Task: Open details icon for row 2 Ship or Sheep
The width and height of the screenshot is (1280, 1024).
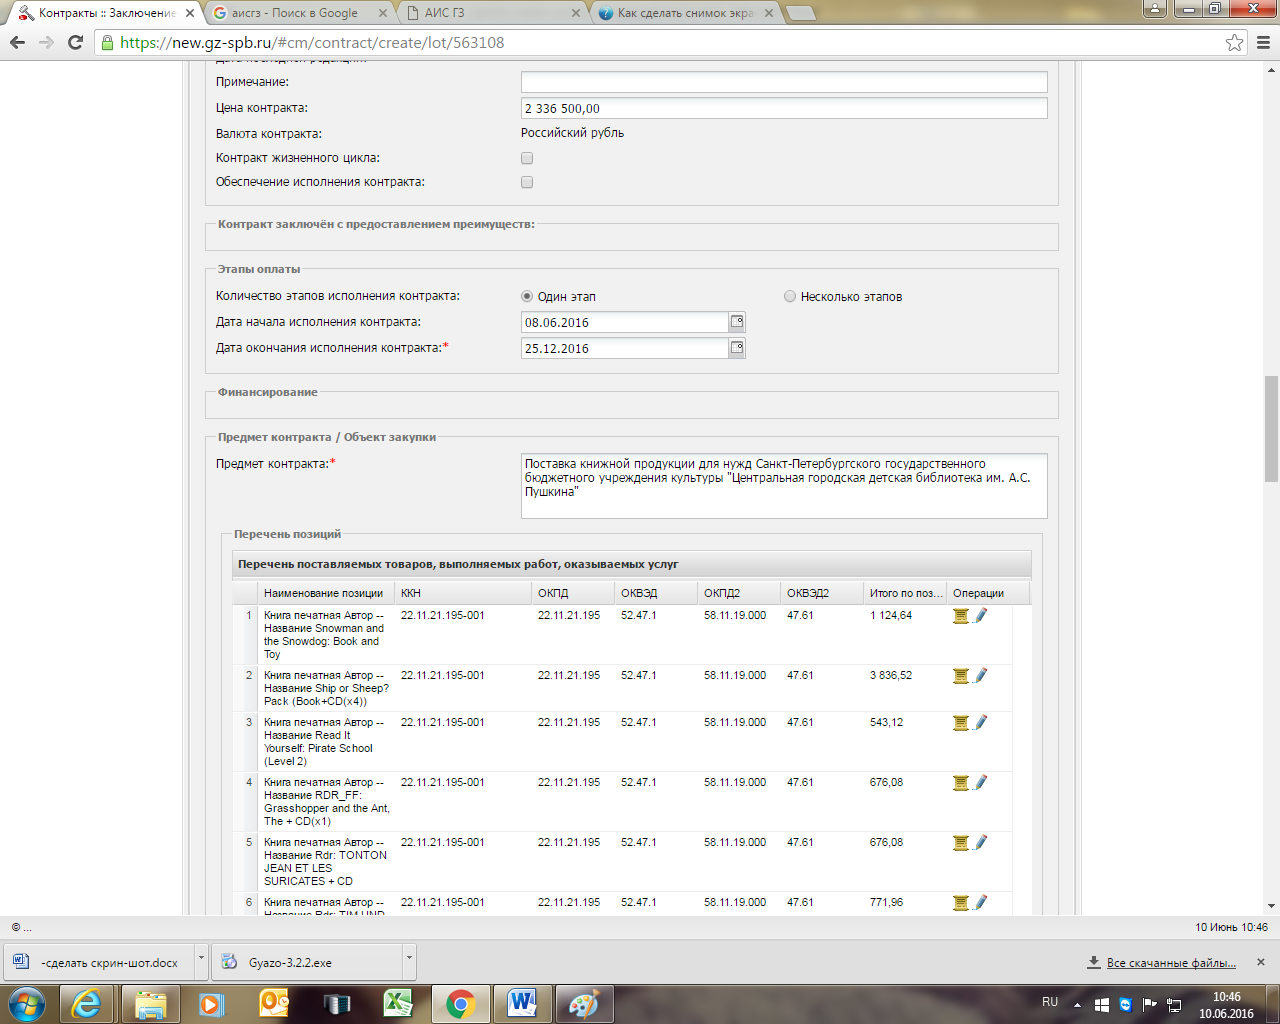Action: click(x=961, y=676)
